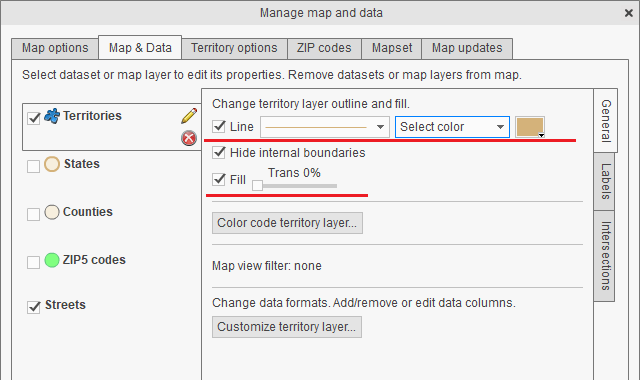Switch to the Territory options tab
Image resolution: width=640 pixels, height=380 pixels.
[234, 48]
